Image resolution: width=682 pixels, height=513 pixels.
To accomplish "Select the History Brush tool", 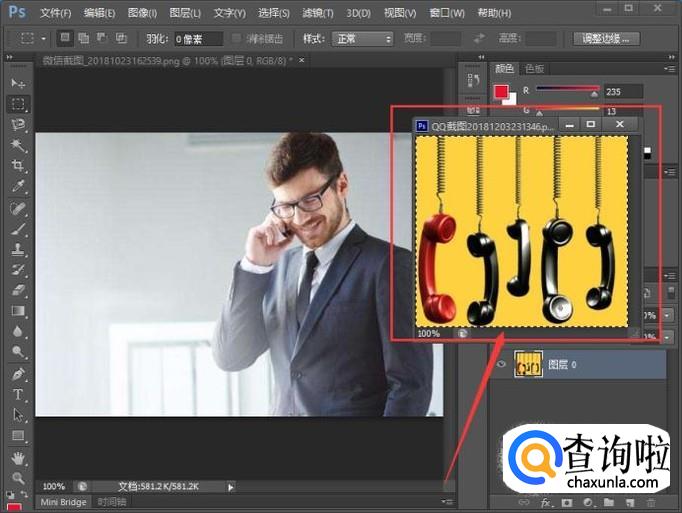I will pos(18,269).
